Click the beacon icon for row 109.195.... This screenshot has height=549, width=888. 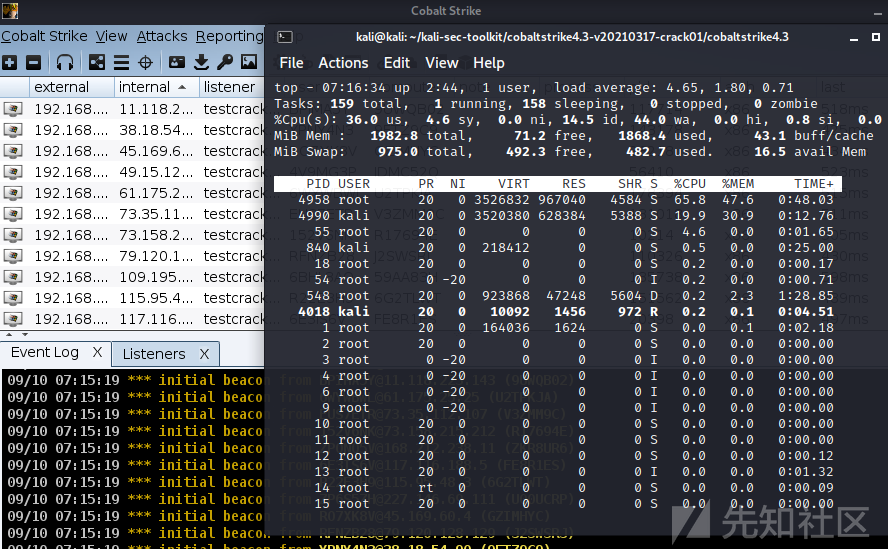14,276
